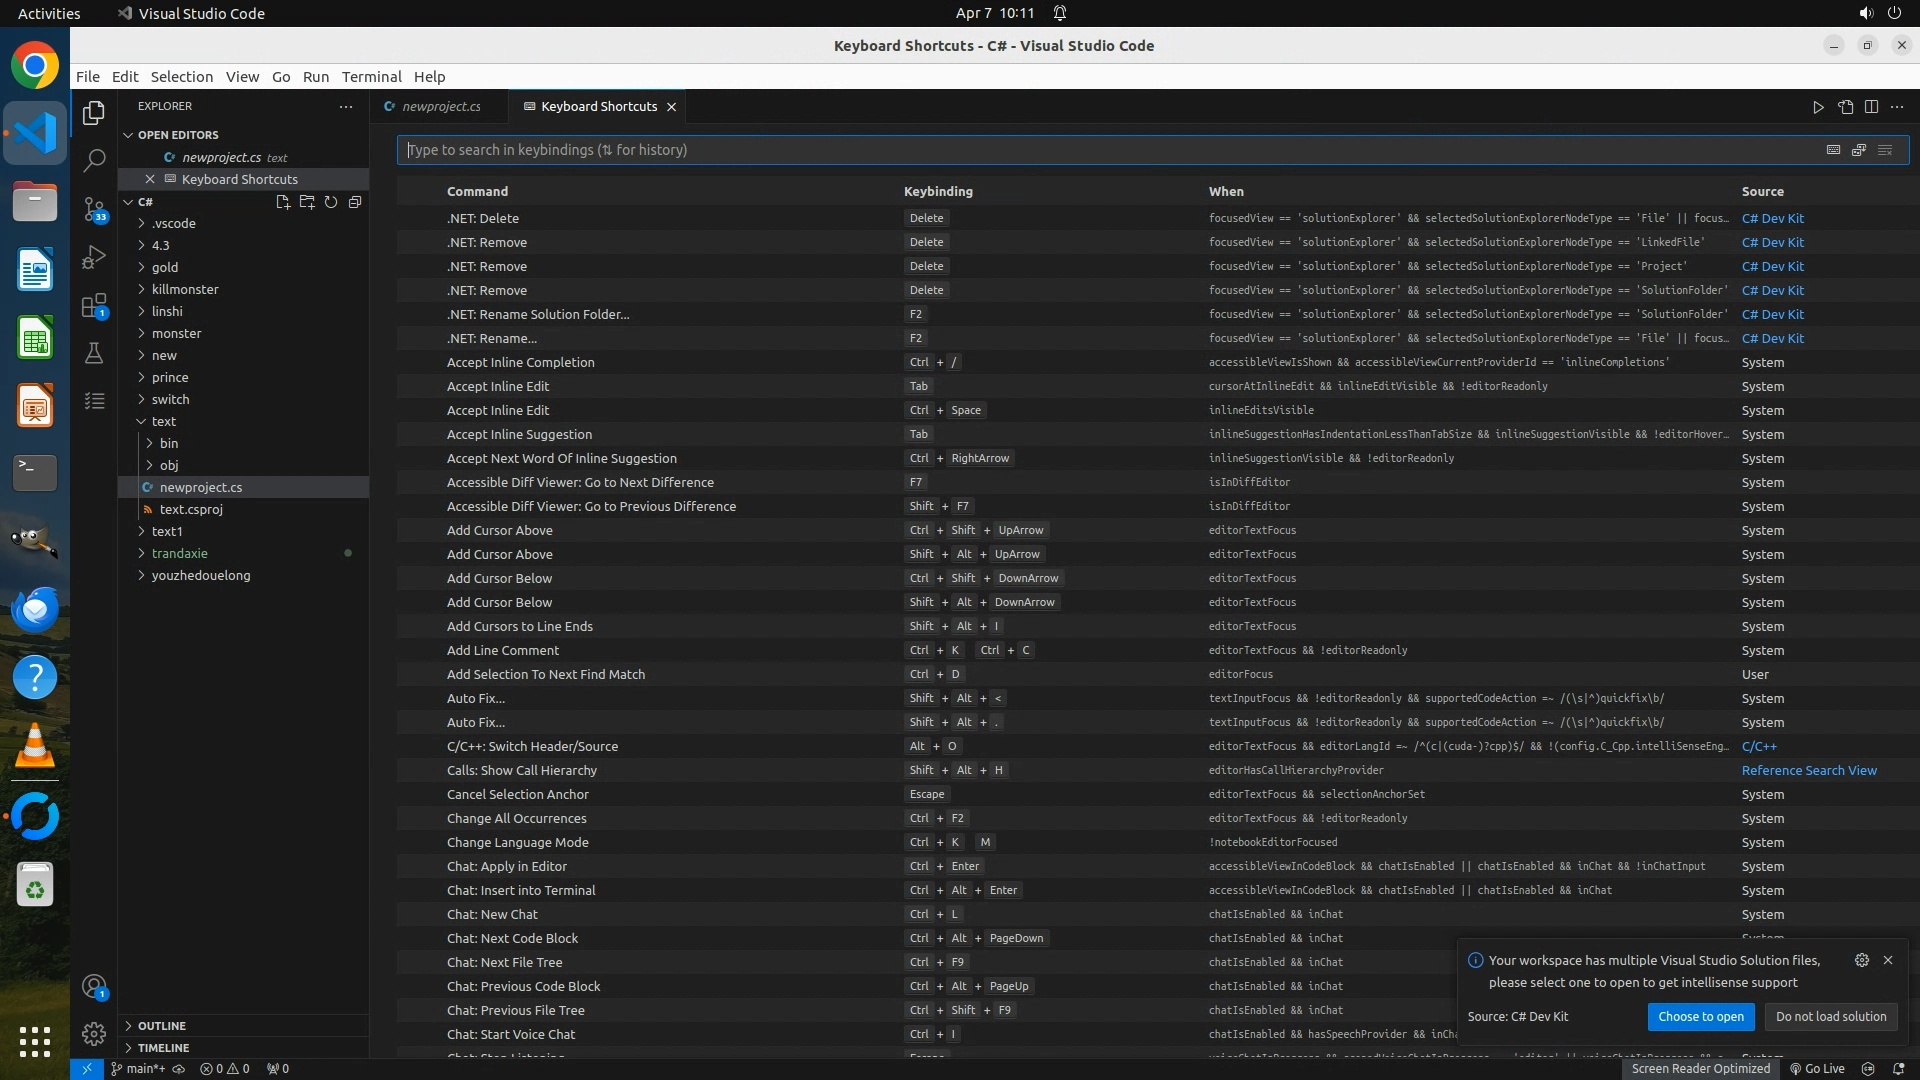Toggle Record Keys mode in search box

click(x=1833, y=150)
